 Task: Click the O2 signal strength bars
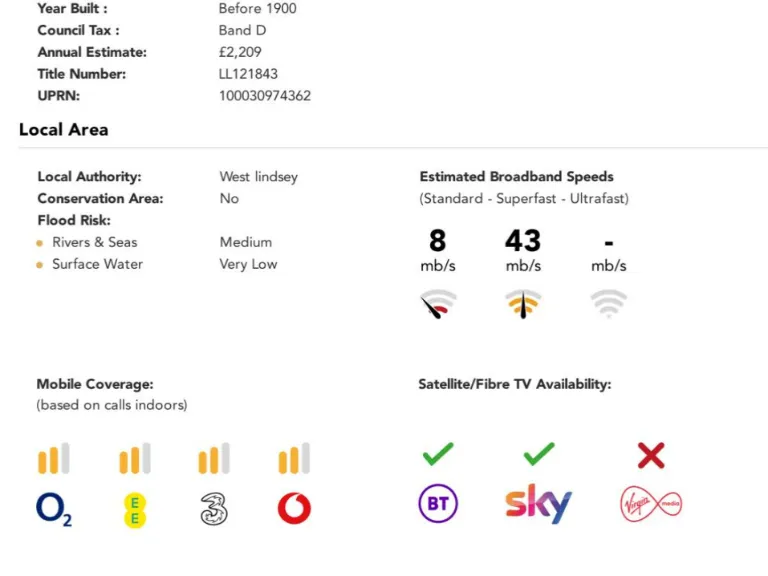[x=53, y=459]
